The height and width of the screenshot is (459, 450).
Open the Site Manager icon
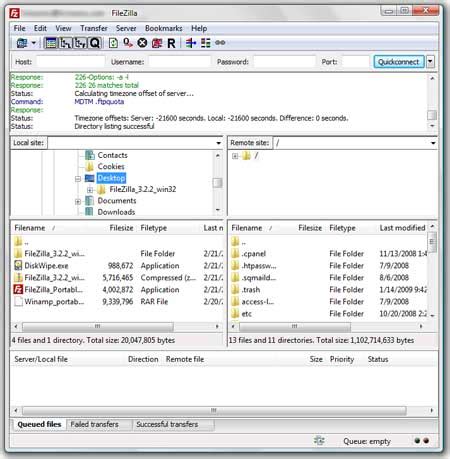point(22,43)
